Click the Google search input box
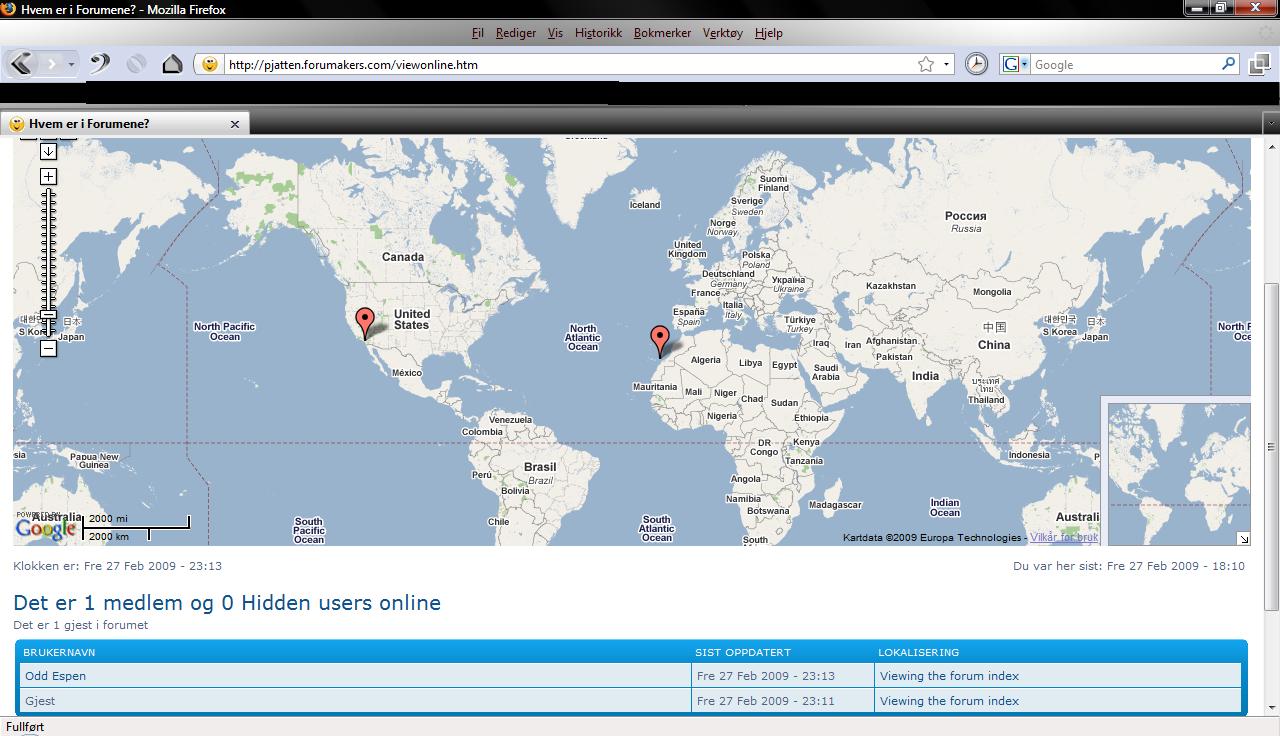The width and height of the screenshot is (1280, 736). [1125, 64]
